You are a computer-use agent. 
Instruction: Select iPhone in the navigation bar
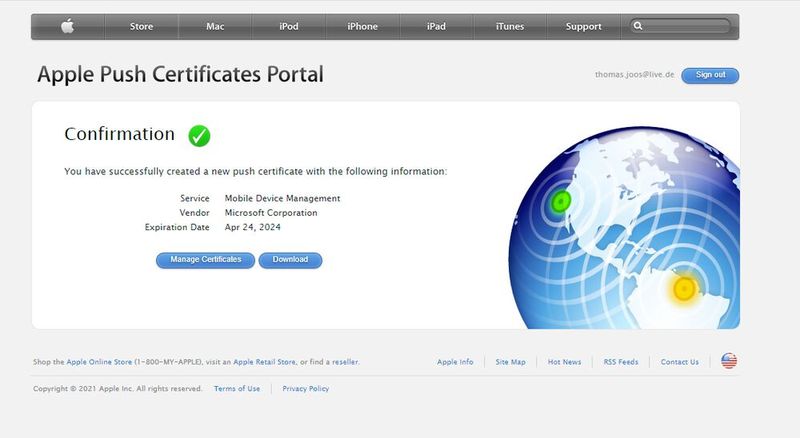(362, 27)
